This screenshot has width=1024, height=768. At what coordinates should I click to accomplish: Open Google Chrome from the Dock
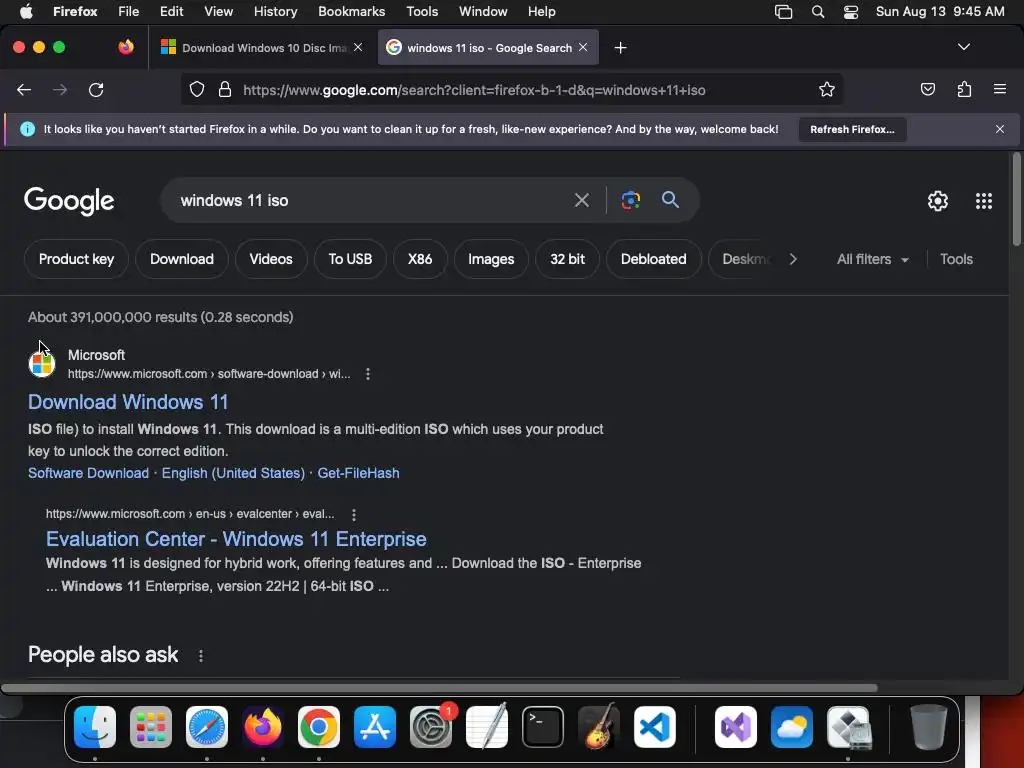coord(319,727)
